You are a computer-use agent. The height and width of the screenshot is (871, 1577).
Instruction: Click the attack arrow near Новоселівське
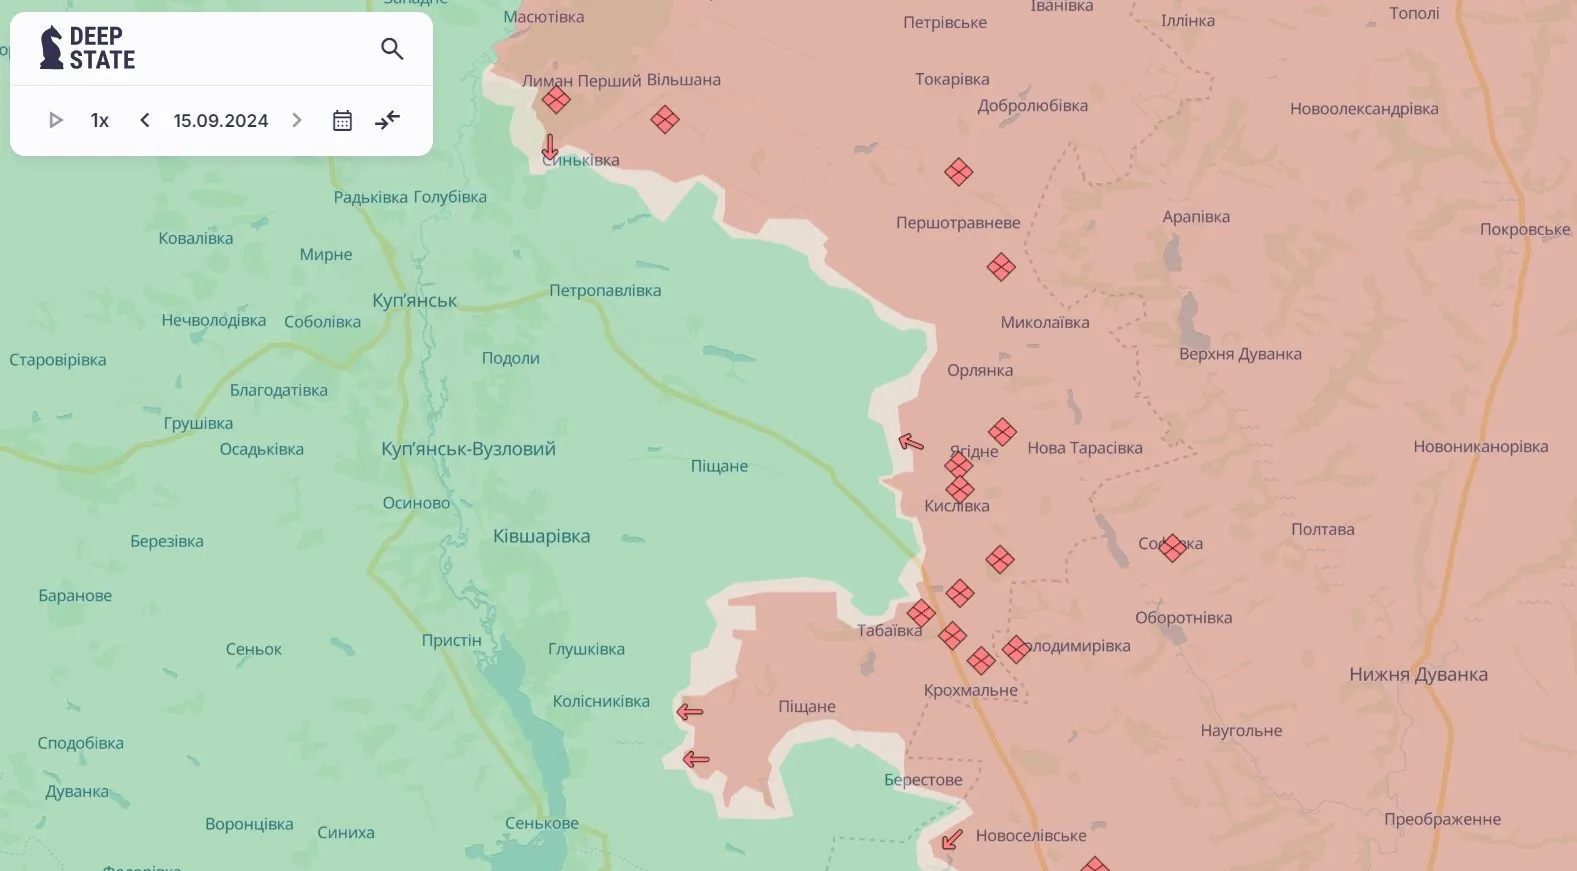point(952,839)
